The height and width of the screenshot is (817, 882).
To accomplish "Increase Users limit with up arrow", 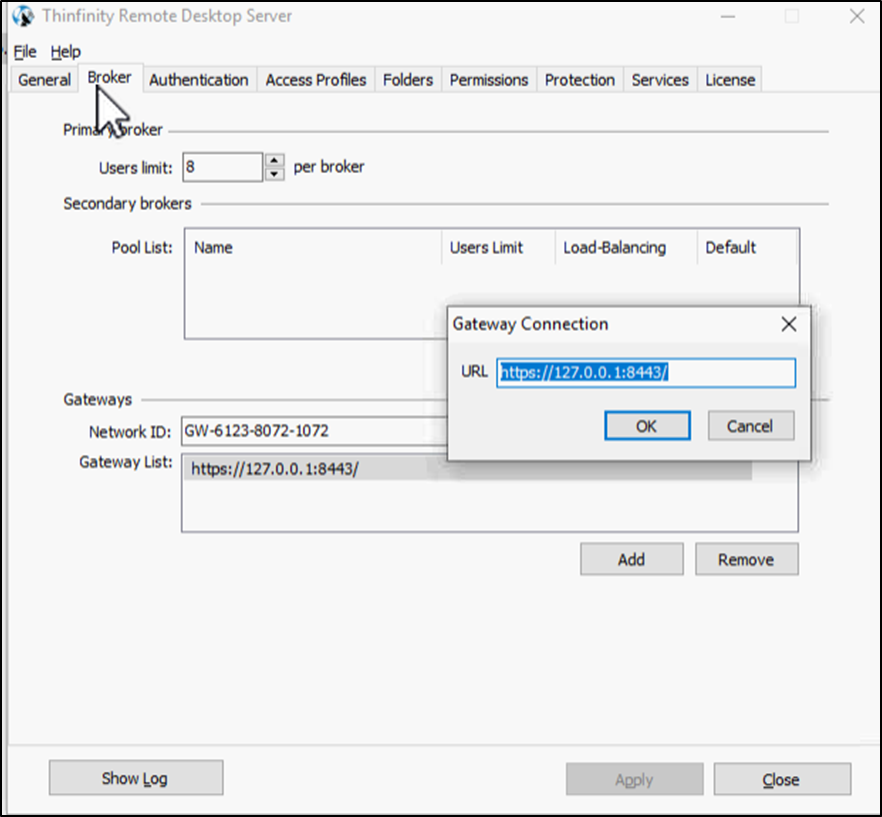I will coord(275,160).
